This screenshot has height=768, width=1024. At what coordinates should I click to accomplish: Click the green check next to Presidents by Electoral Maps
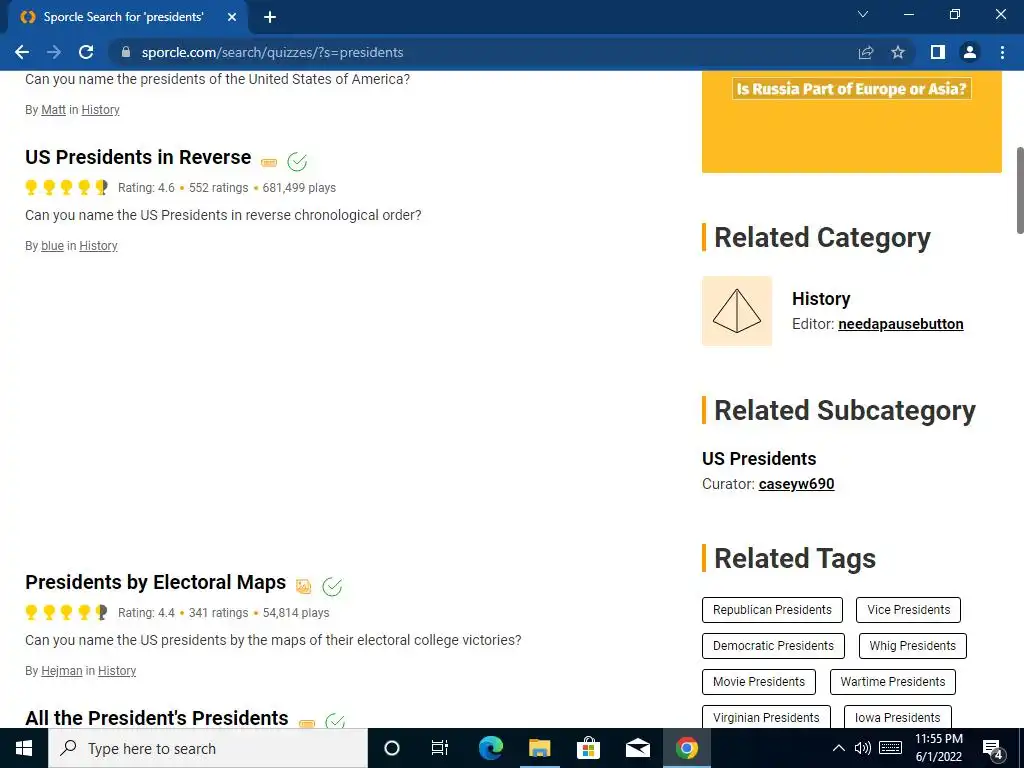tap(332, 586)
